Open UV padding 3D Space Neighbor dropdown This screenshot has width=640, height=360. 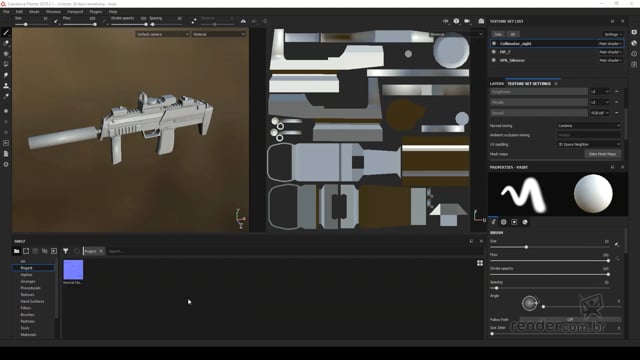point(589,144)
